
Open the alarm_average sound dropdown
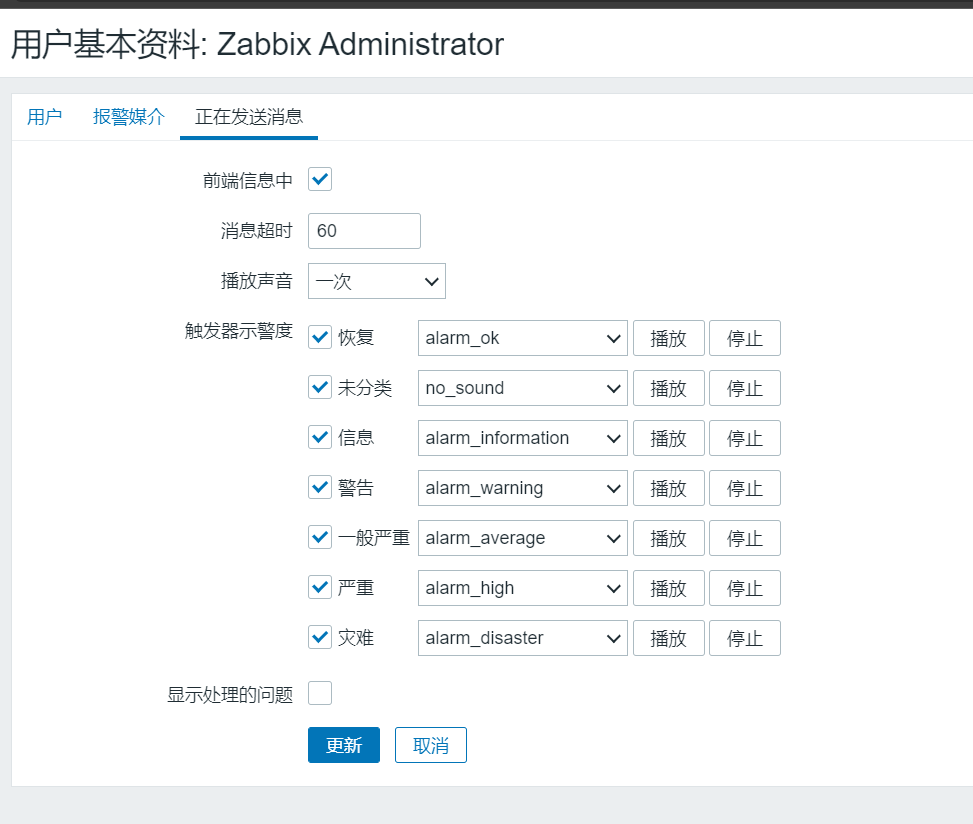(x=522, y=538)
